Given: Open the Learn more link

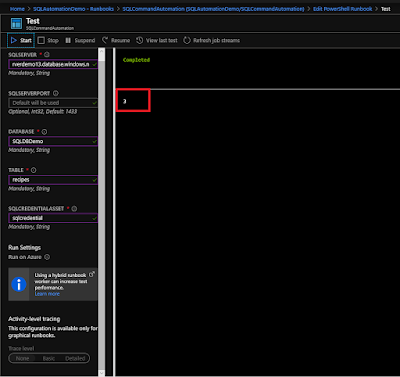Looking at the screenshot, I should 47,294.
